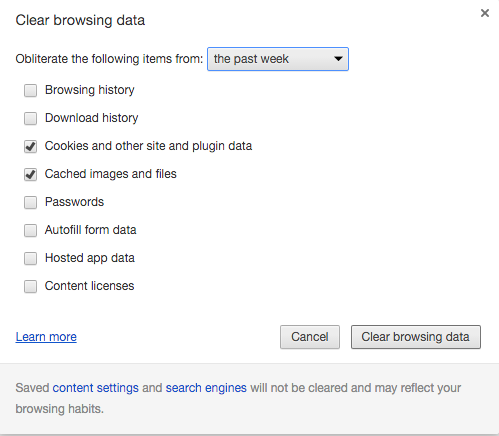Click the 'Hosted app data' label text

[90, 258]
